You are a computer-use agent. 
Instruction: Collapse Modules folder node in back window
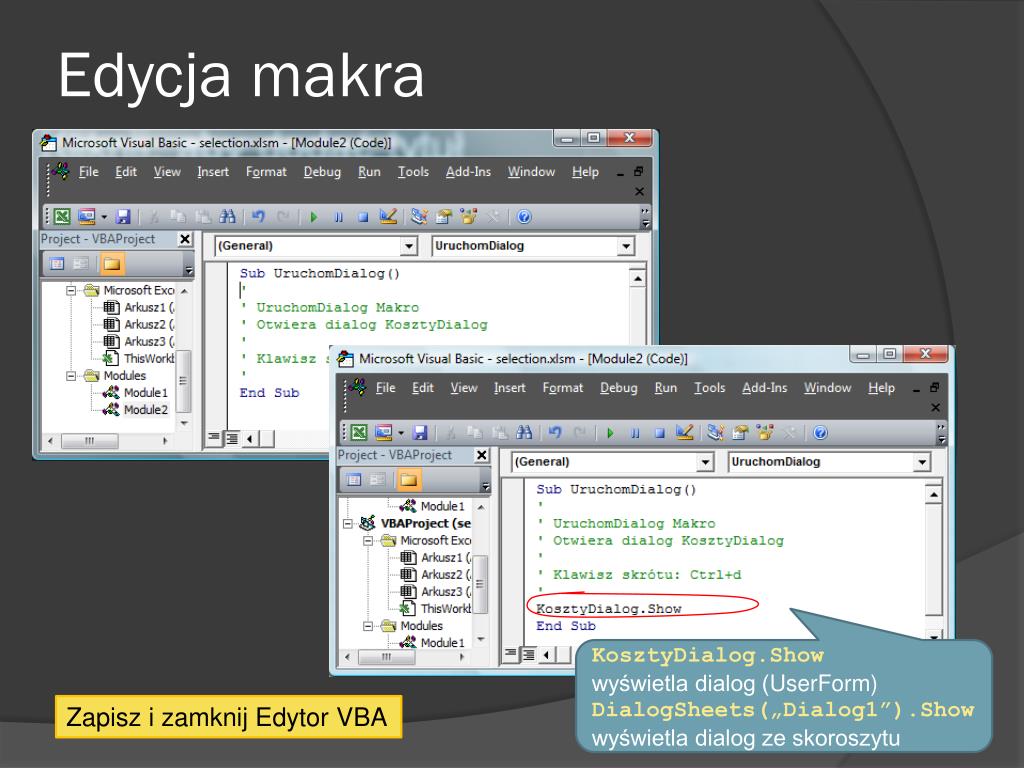point(71,376)
